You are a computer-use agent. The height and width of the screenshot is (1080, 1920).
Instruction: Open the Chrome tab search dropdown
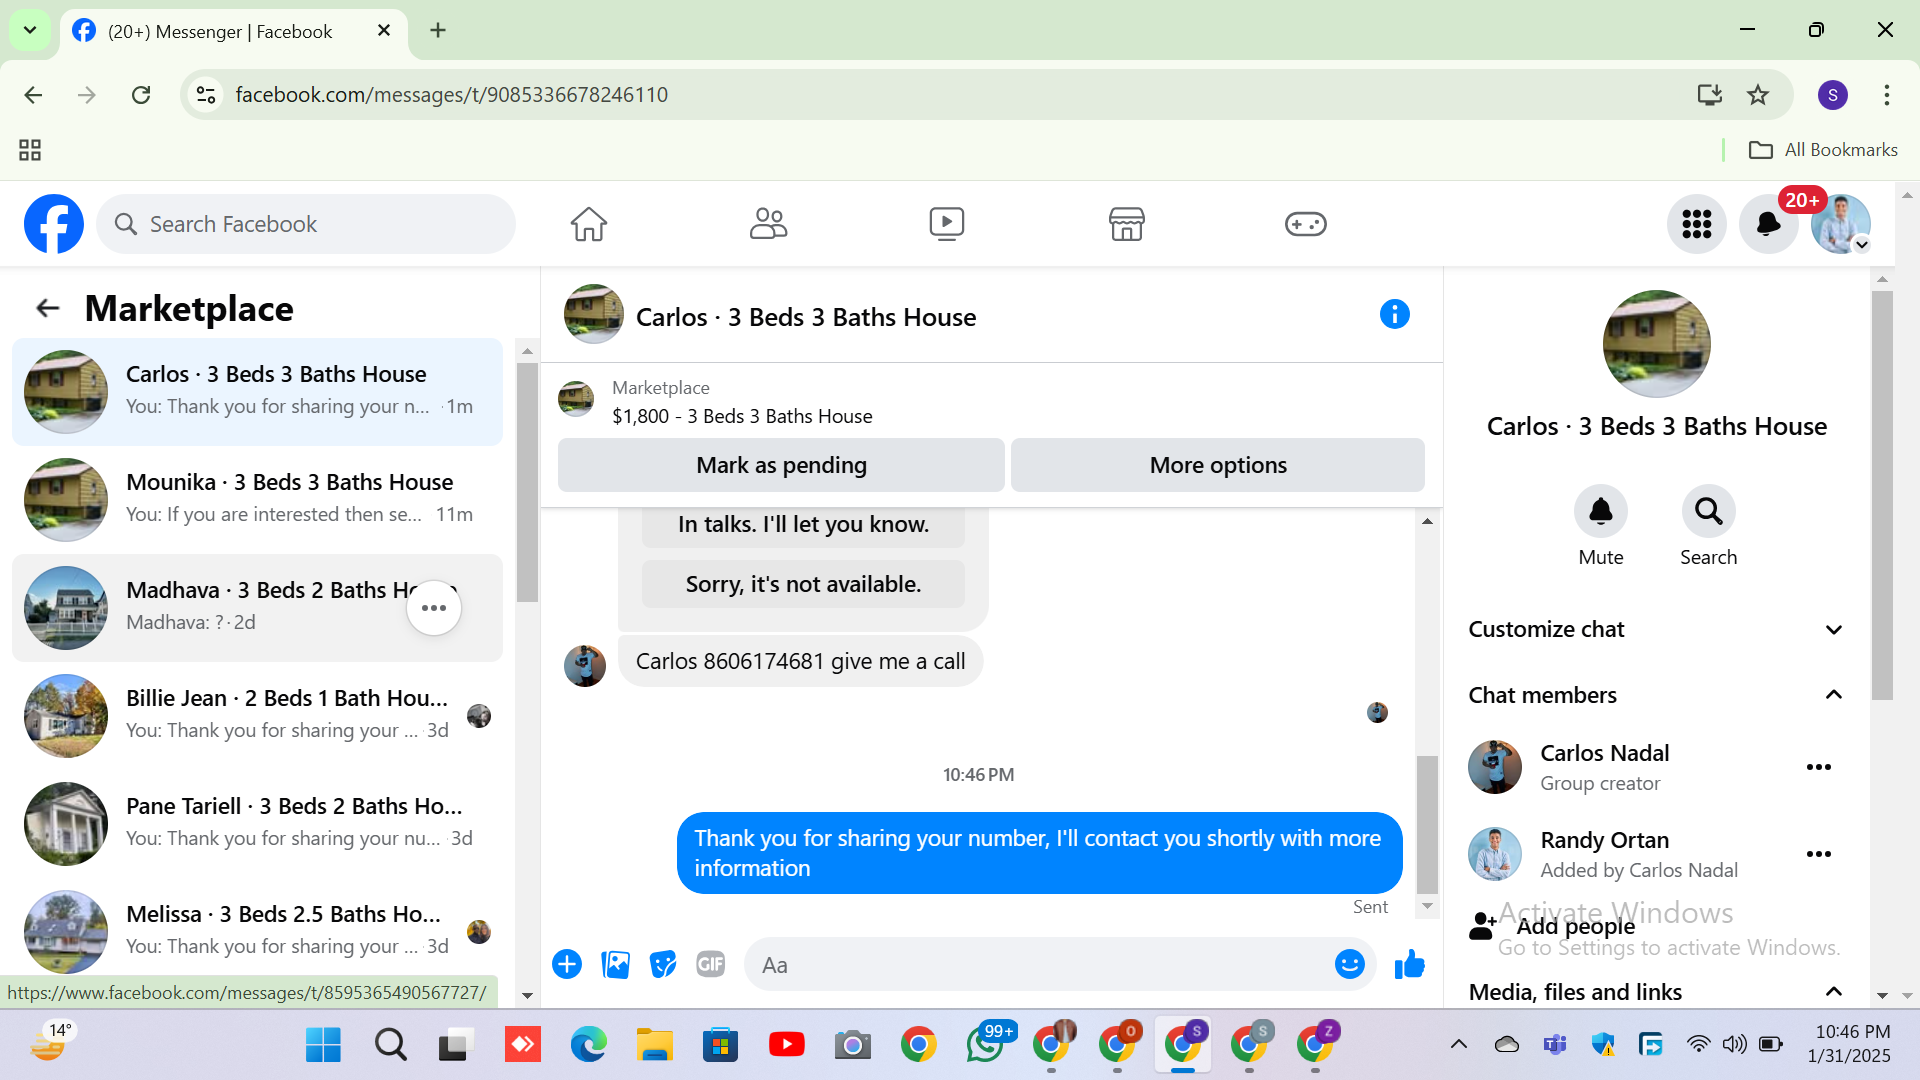30,30
